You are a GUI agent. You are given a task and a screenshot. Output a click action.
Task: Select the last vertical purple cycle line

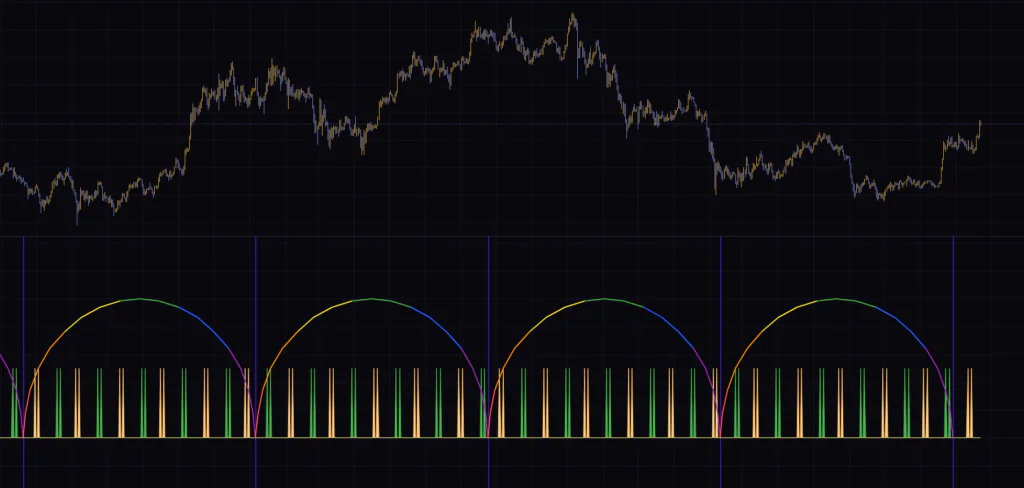(953, 362)
